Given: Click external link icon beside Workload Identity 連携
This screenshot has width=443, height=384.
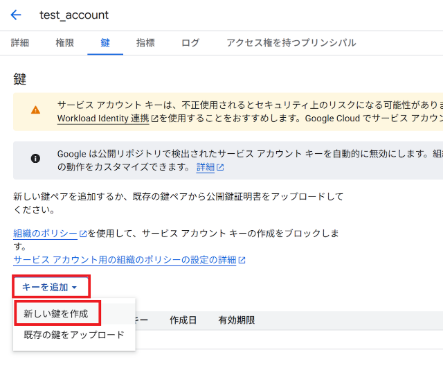Looking at the screenshot, I should pyautogui.click(x=154, y=119).
